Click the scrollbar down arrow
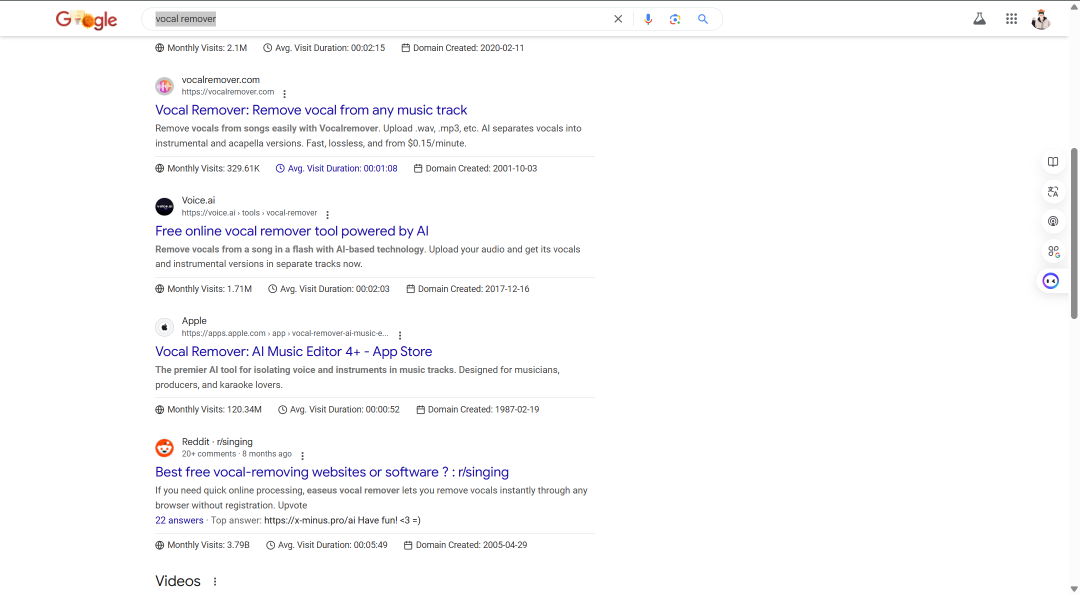Viewport: 1080px width, 594px height. tap(1074, 588)
